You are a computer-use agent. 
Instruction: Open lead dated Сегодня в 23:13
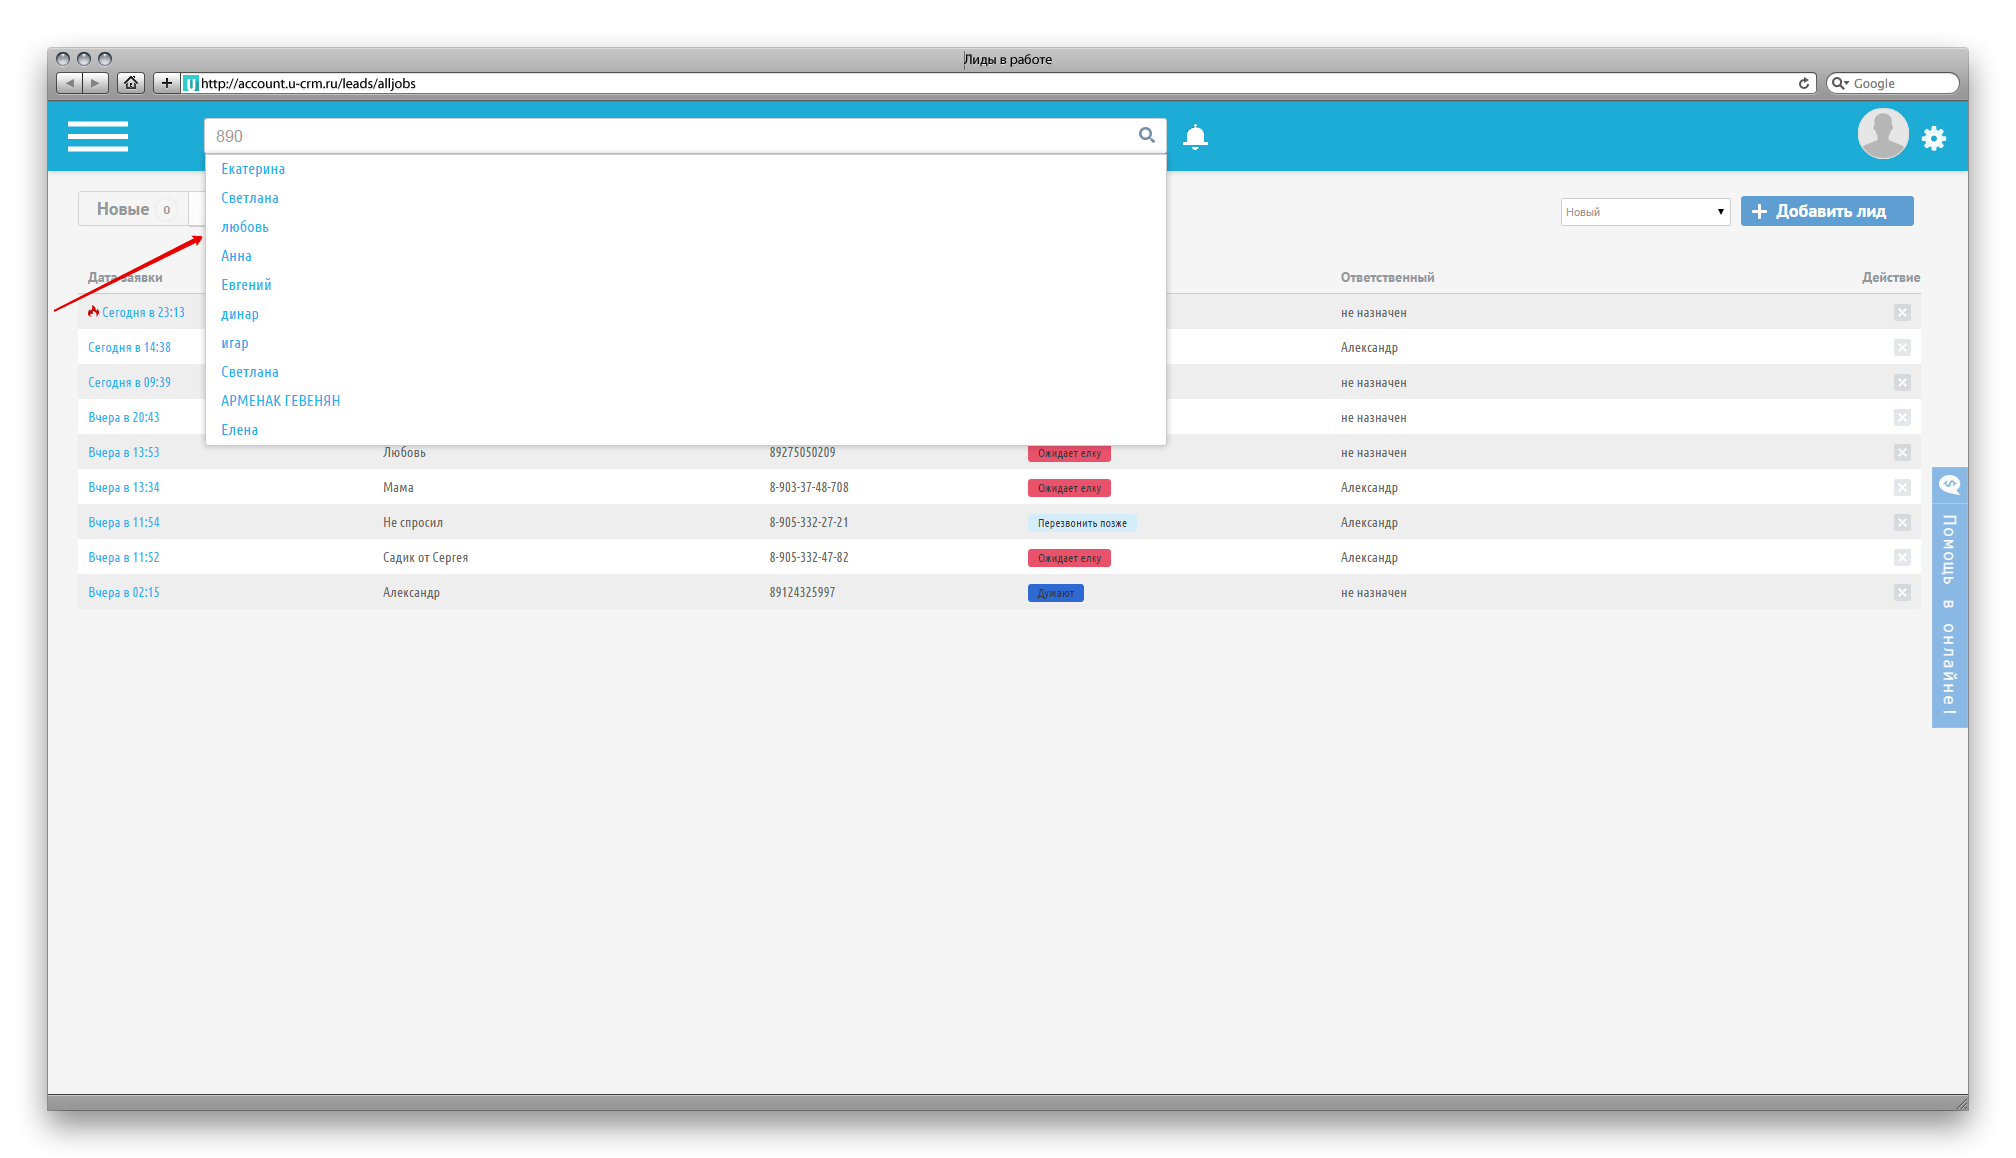click(143, 313)
